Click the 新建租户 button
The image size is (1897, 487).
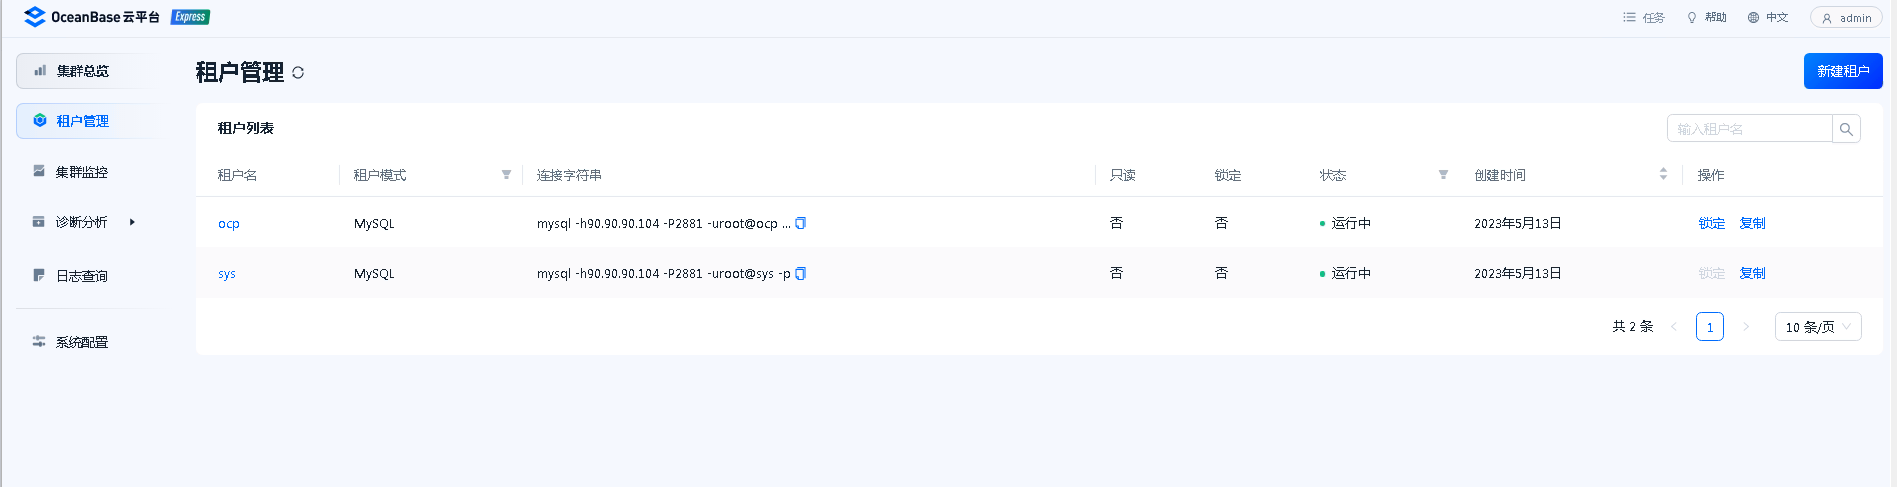tap(1842, 71)
